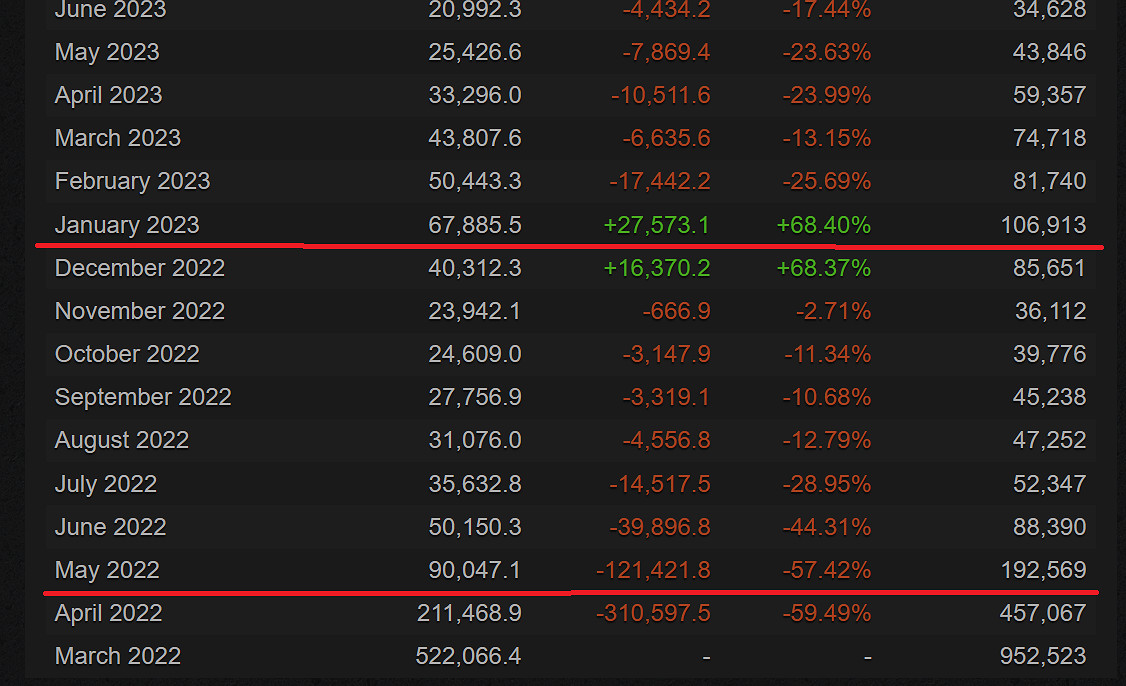Click the +27,573.1 gain value
Viewport: 1126px width, 686px height.
(656, 225)
